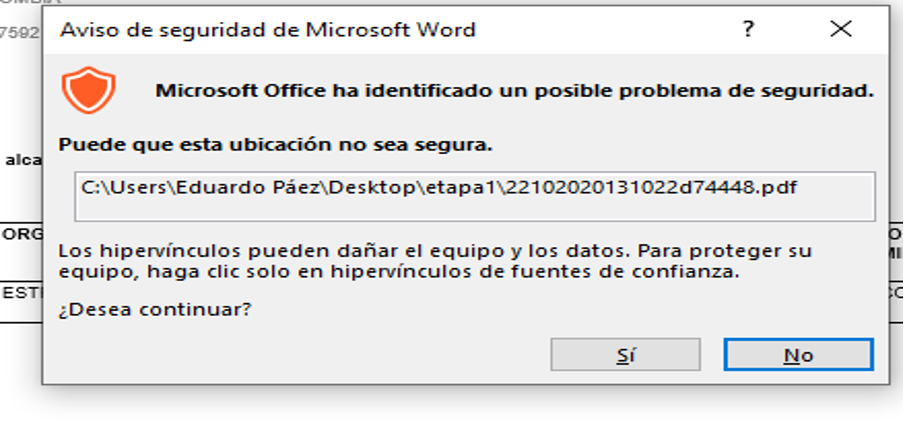
Task: Click the ESTI table cell behind dialog
Action: [21, 293]
